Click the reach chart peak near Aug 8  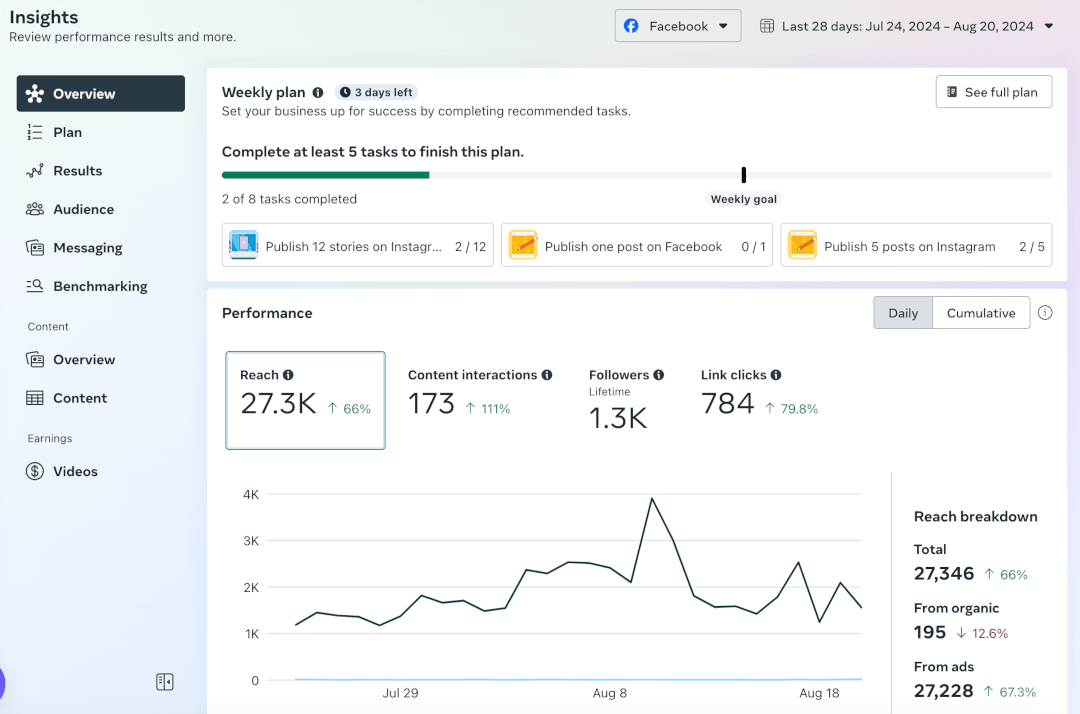point(652,498)
